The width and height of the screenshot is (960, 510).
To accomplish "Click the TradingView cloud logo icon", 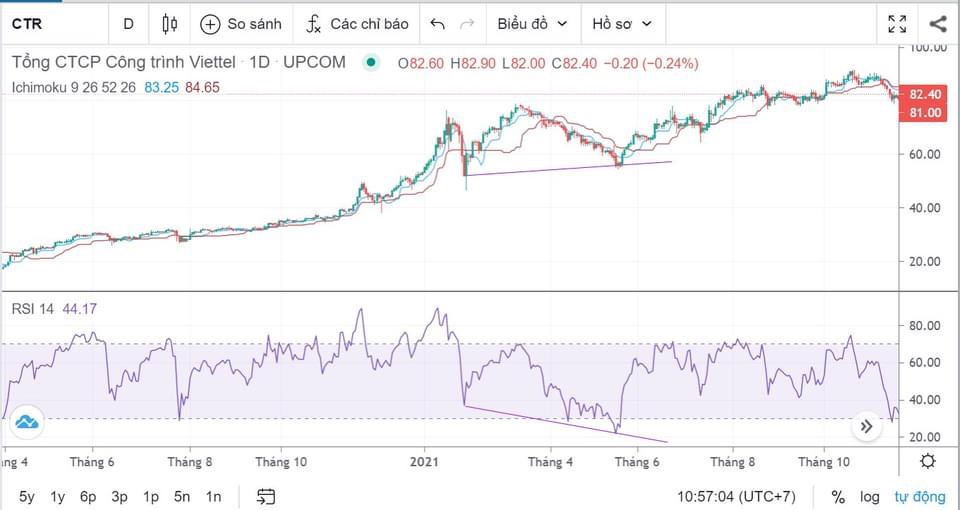I will 26,422.
